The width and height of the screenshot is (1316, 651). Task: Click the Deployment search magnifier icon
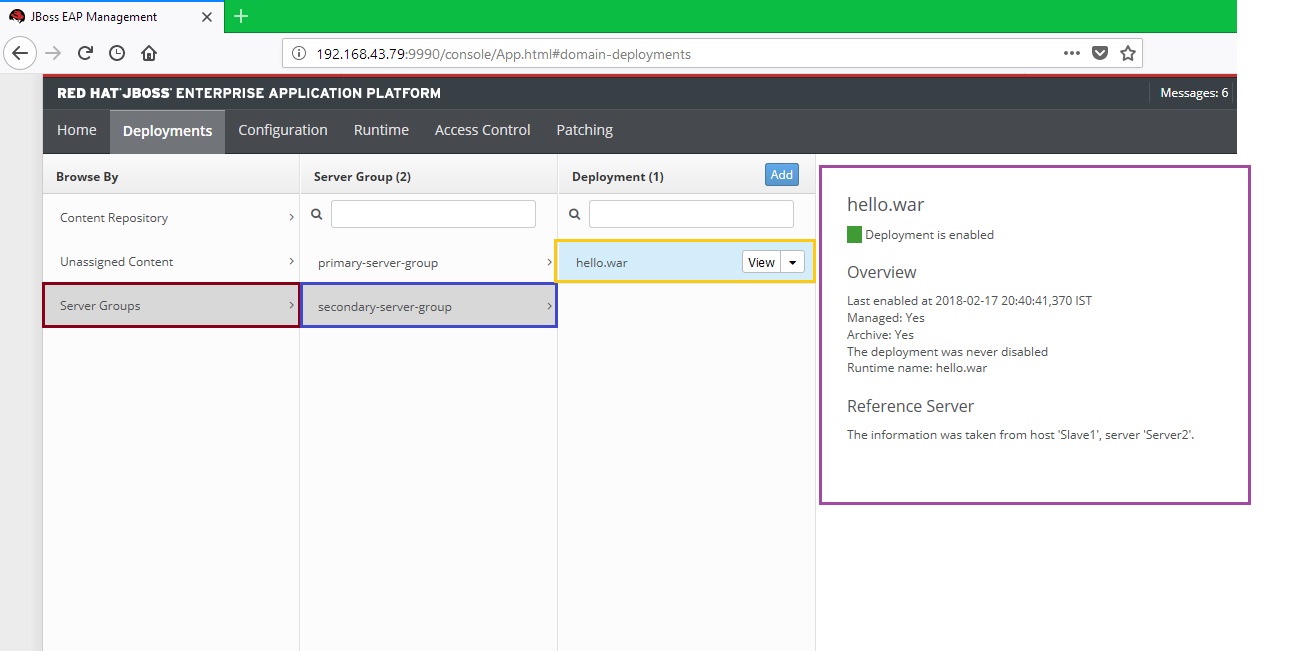pos(572,213)
